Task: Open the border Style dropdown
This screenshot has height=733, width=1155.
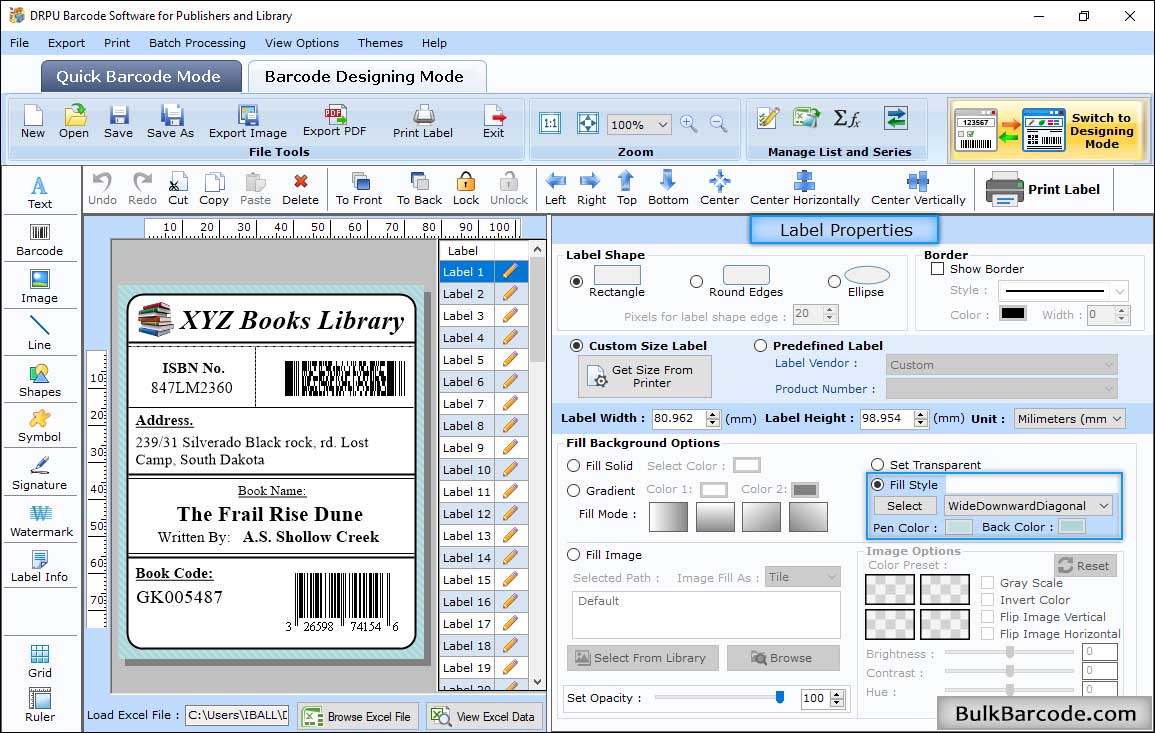Action: click(x=1120, y=291)
